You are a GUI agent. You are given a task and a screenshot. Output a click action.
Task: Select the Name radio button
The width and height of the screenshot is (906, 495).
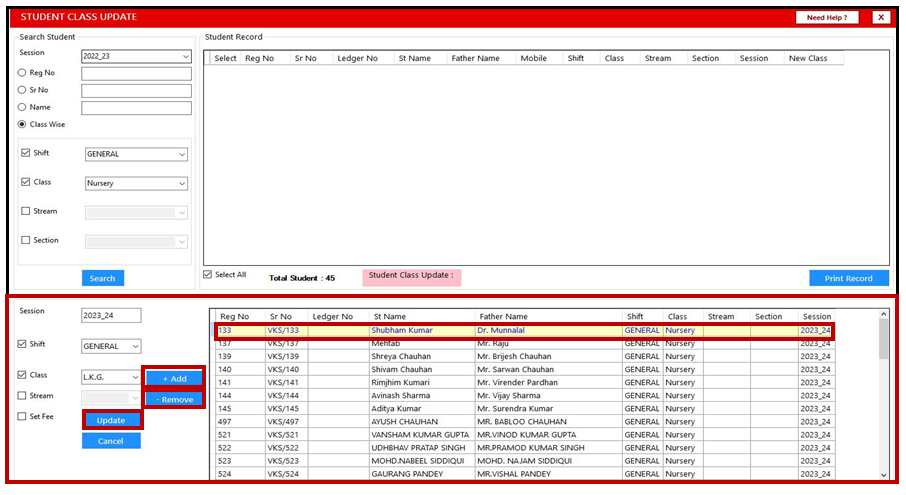[x=22, y=107]
